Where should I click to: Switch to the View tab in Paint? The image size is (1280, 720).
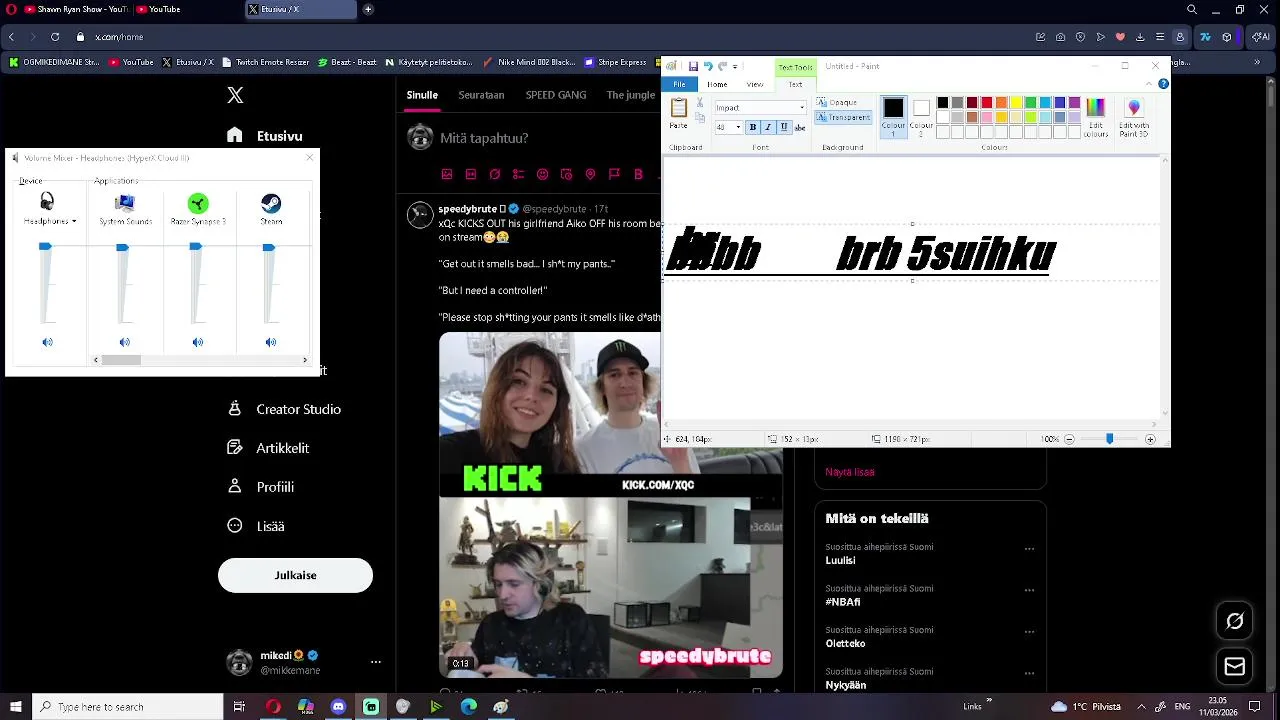click(x=755, y=84)
